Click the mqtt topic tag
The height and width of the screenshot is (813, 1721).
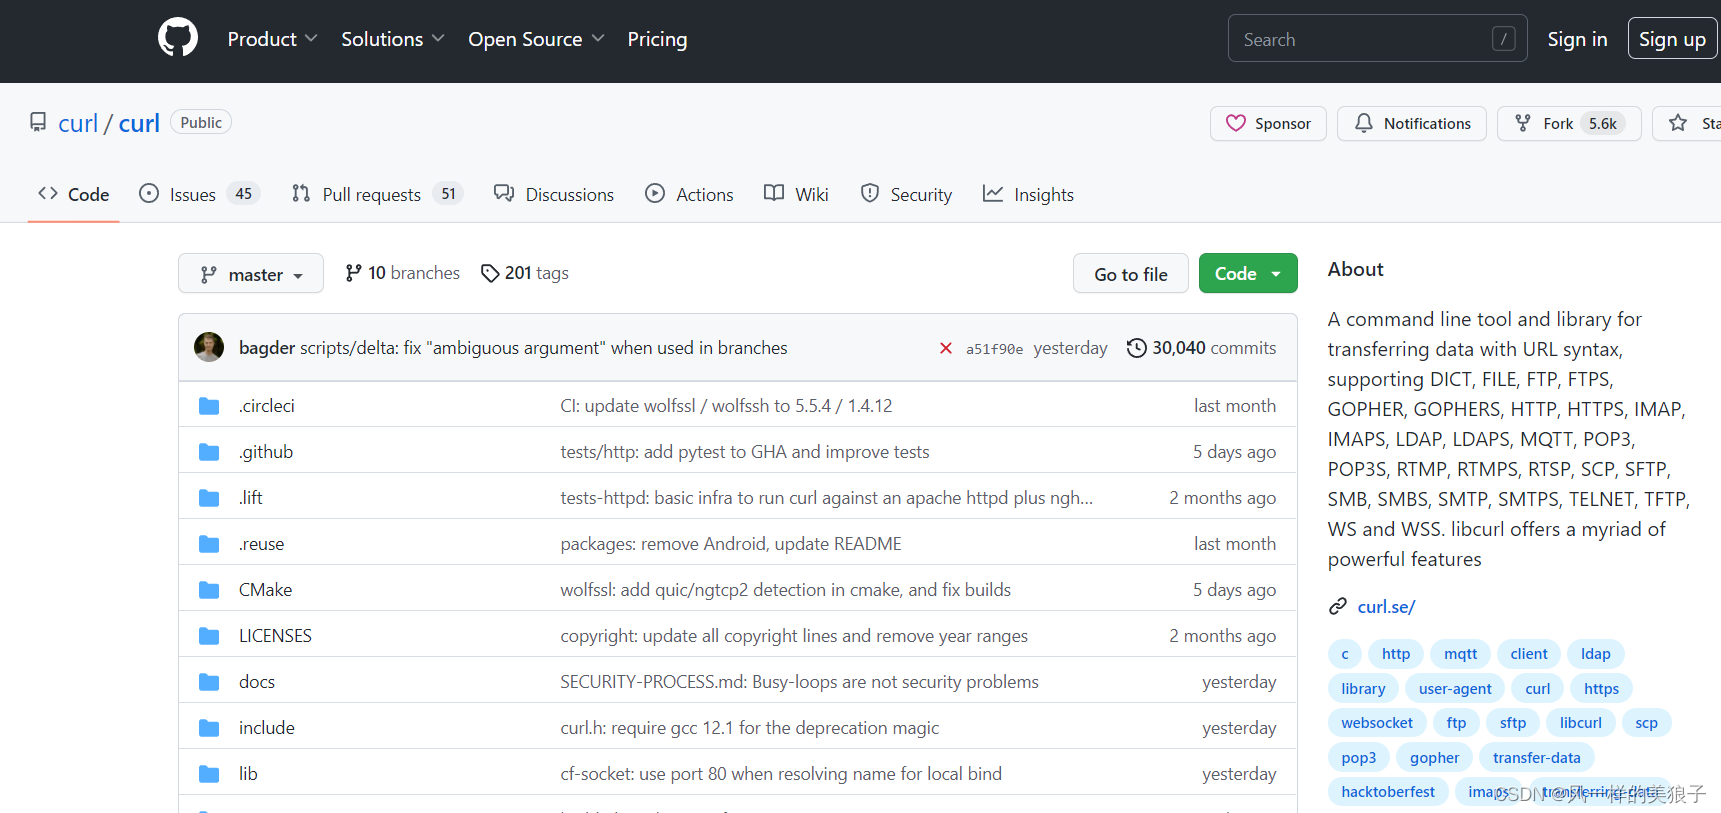[x=1460, y=654]
